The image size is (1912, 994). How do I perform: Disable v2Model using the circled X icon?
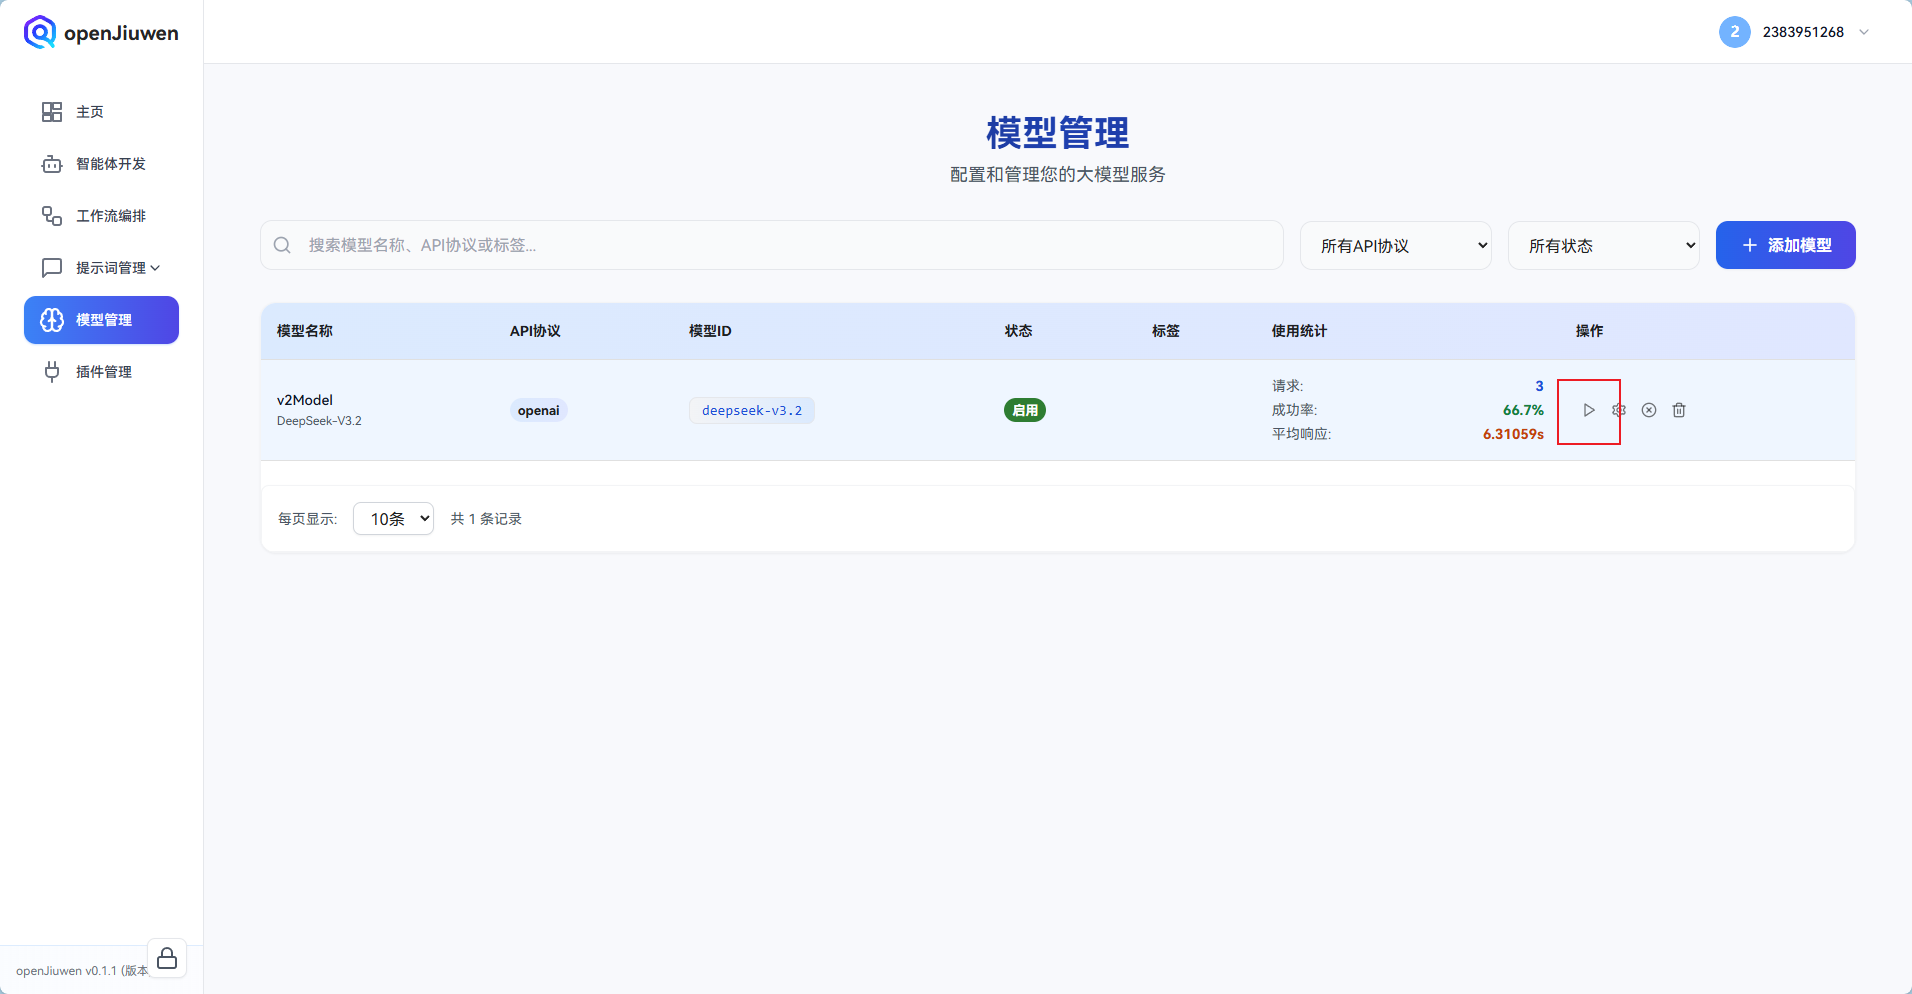(1649, 410)
